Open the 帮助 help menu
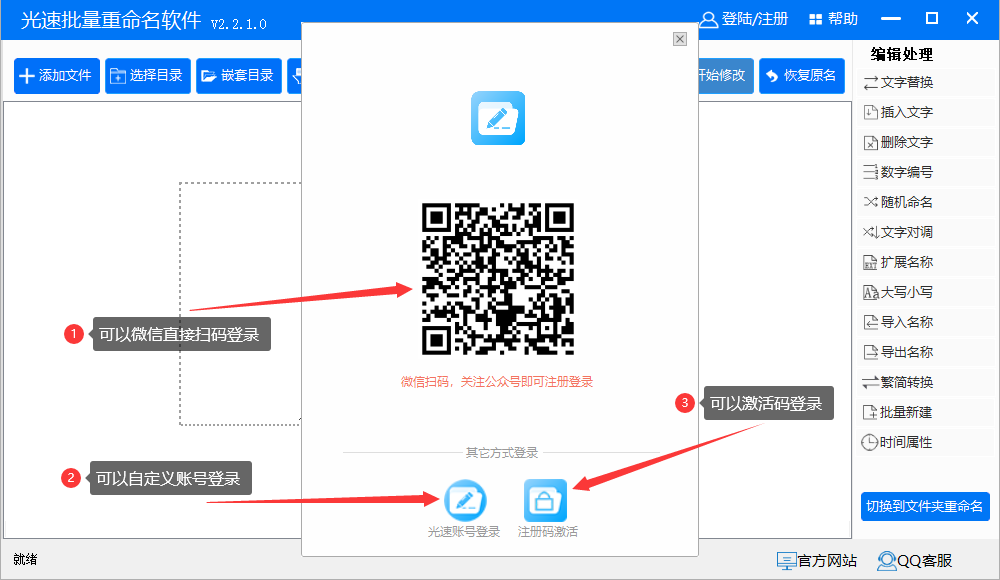This screenshot has width=1000, height=580. click(834, 19)
